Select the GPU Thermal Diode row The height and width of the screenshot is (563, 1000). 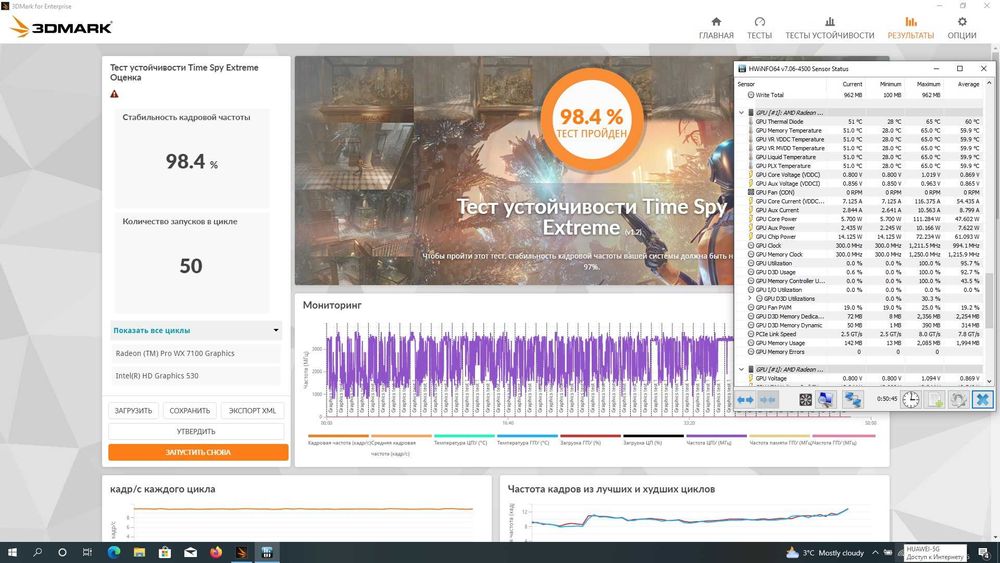(859, 121)
